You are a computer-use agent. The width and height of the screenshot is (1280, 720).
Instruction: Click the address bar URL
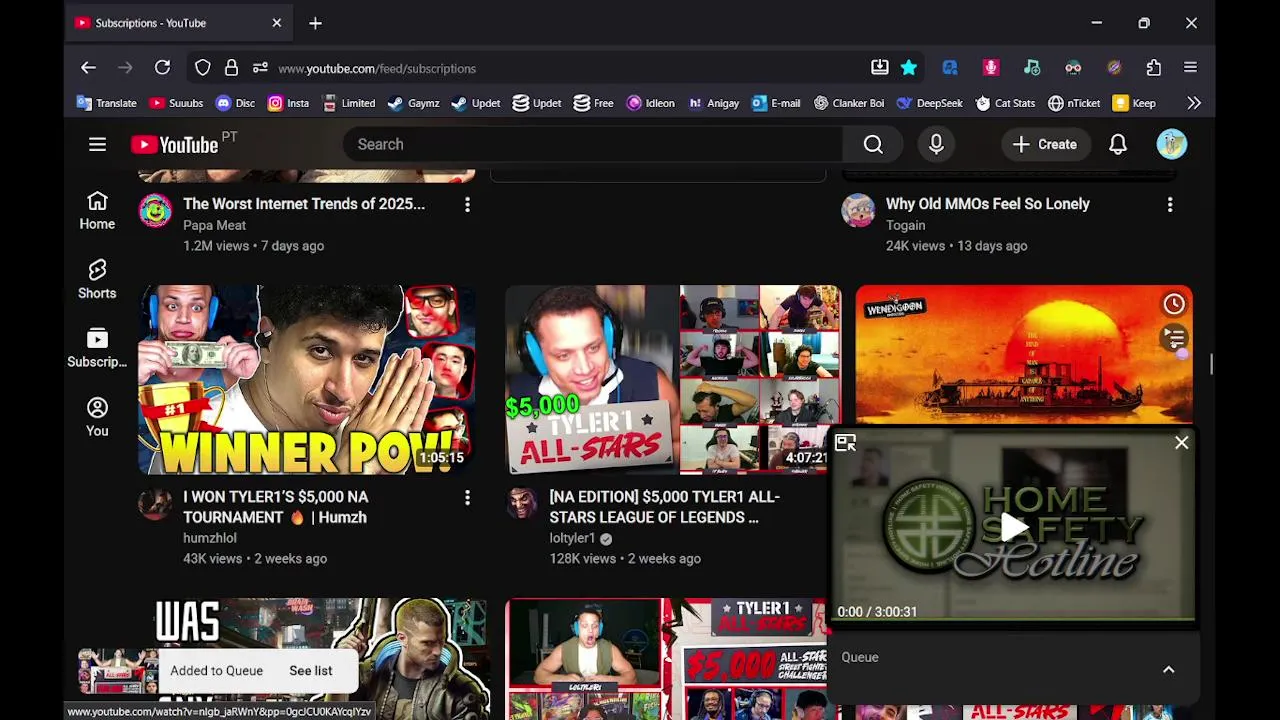(377, 69)
